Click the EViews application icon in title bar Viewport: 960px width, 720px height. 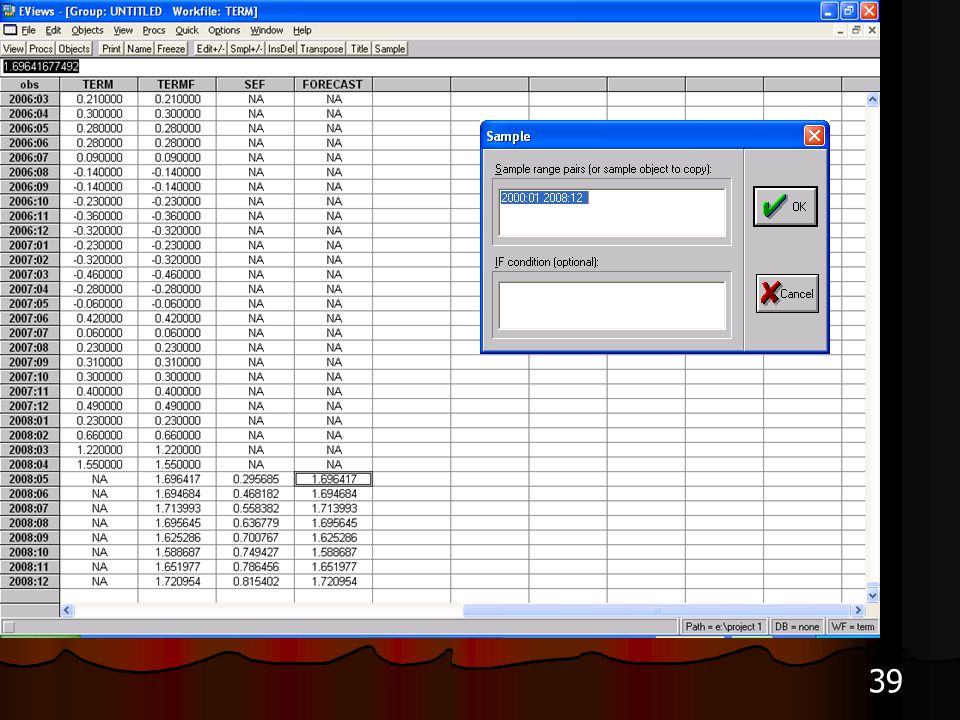pyautogui.click(x=9, y=11)
